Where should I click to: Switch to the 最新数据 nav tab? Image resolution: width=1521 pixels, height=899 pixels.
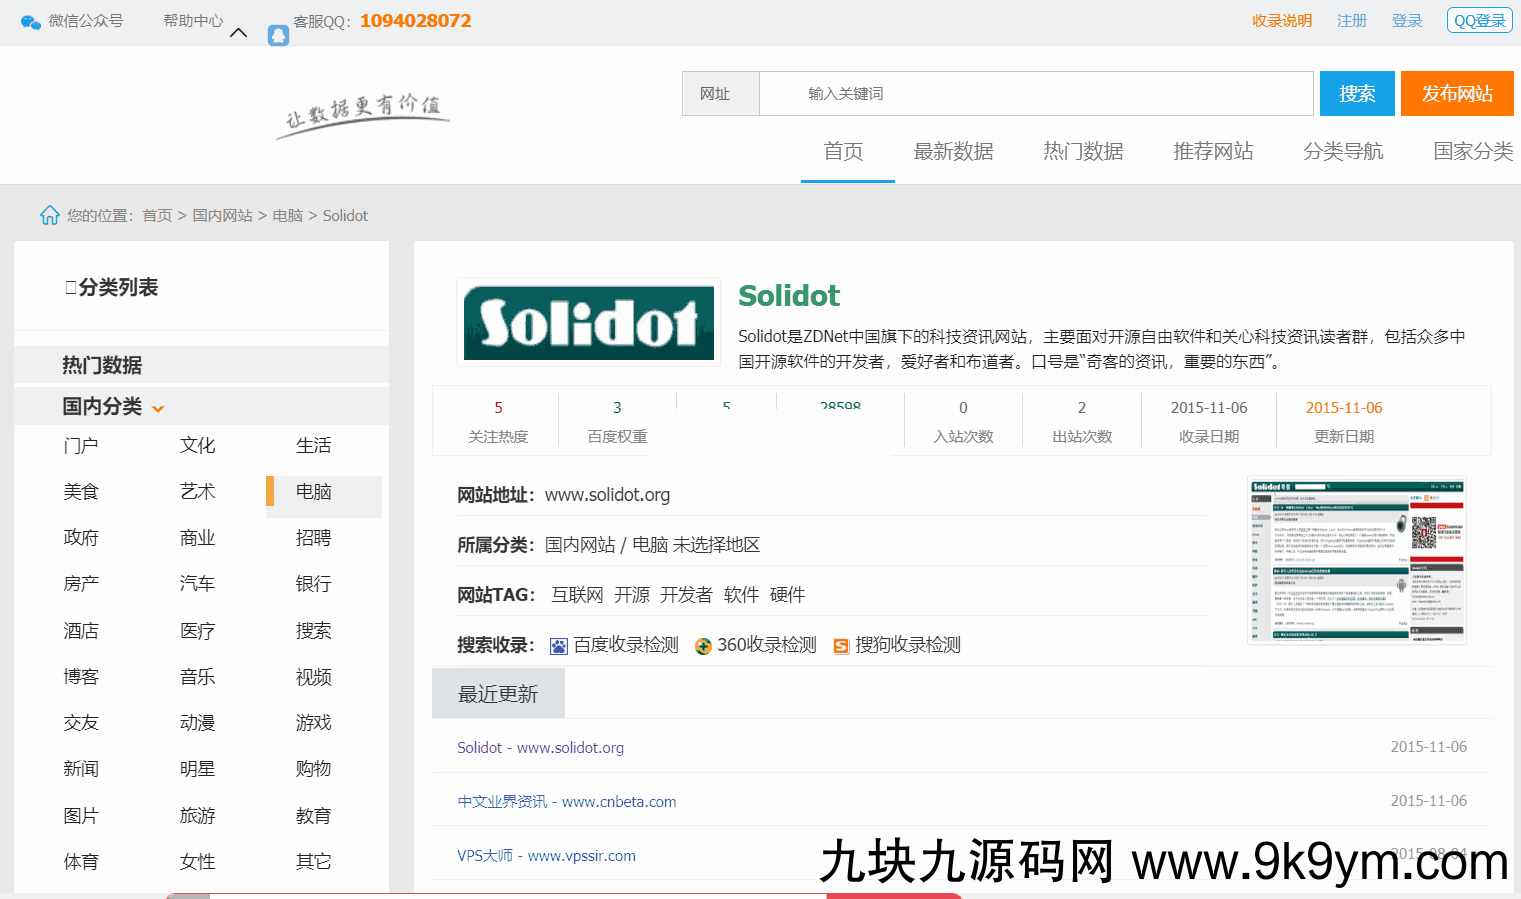pos(953,151)
